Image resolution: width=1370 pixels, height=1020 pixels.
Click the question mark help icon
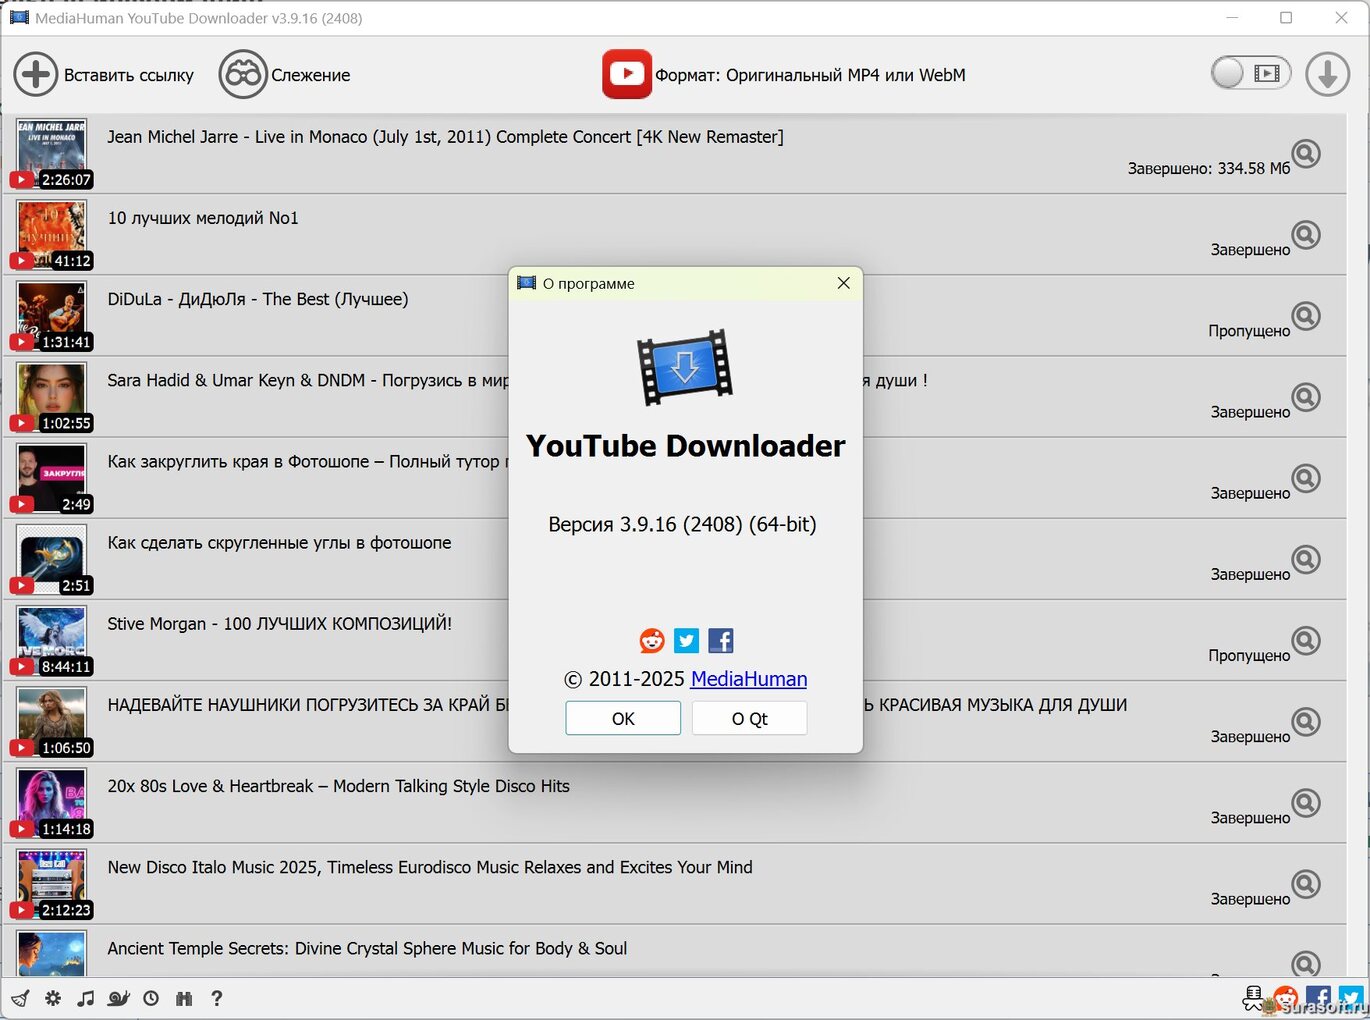(x=216, y=998)
